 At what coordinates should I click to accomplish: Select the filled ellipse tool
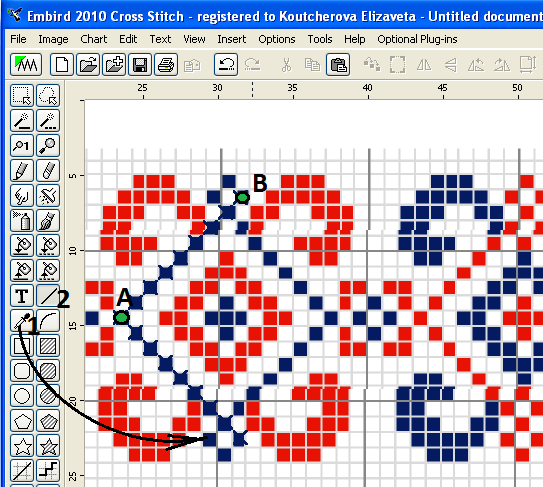click(x=48, y=396)
